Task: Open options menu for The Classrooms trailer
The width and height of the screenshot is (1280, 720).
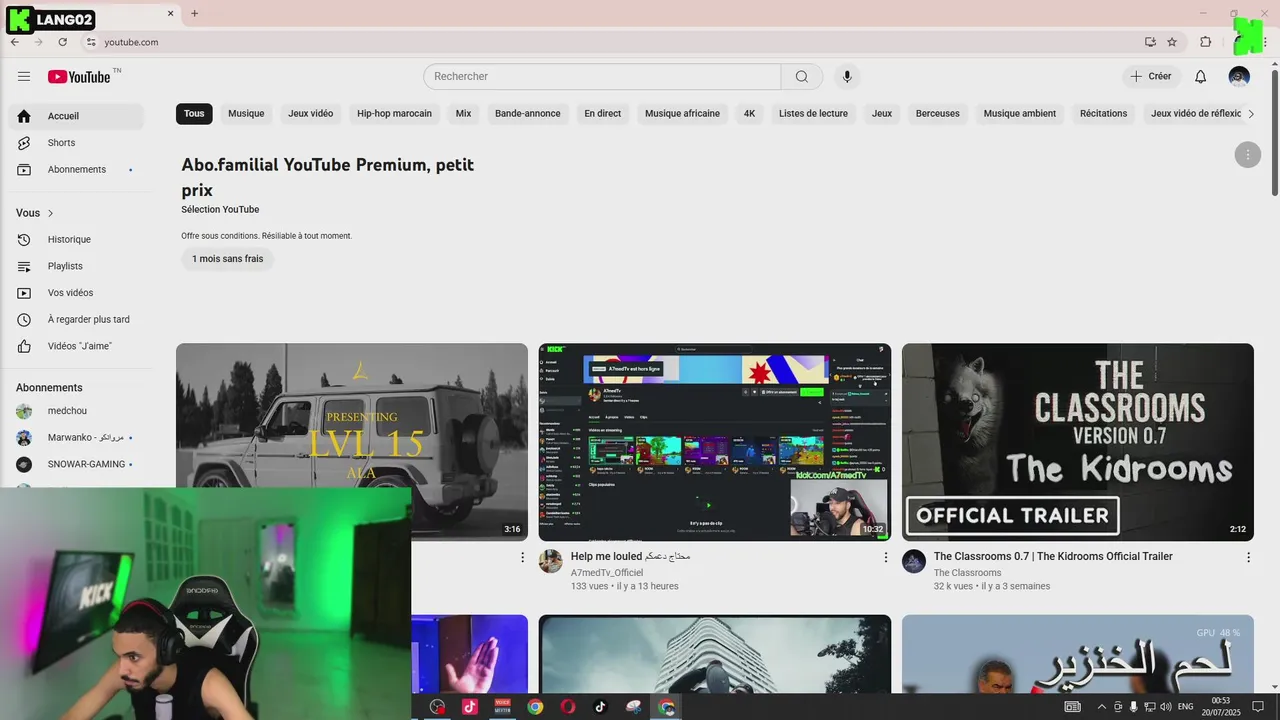Action: (x=1248, y=557)
